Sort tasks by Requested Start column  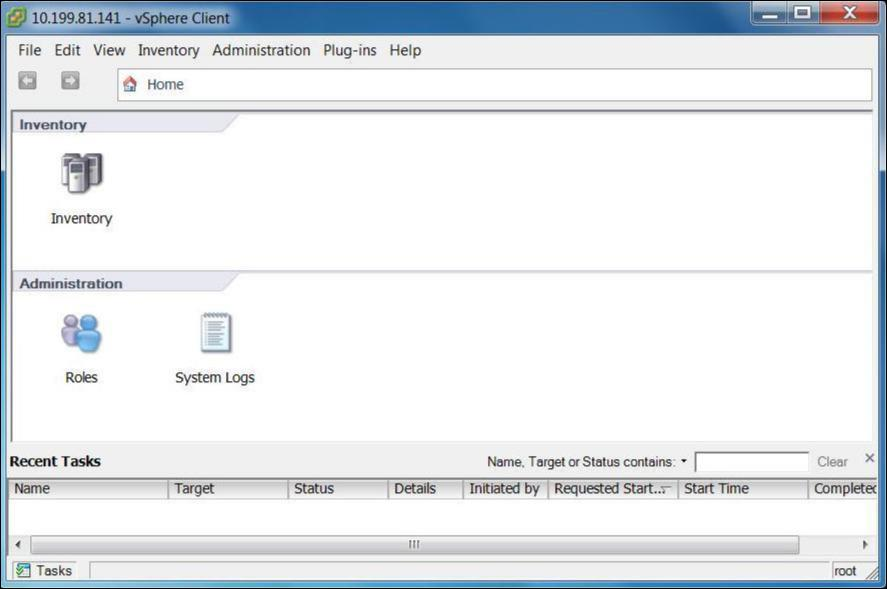pyautogui.click(x=613, y=489)
